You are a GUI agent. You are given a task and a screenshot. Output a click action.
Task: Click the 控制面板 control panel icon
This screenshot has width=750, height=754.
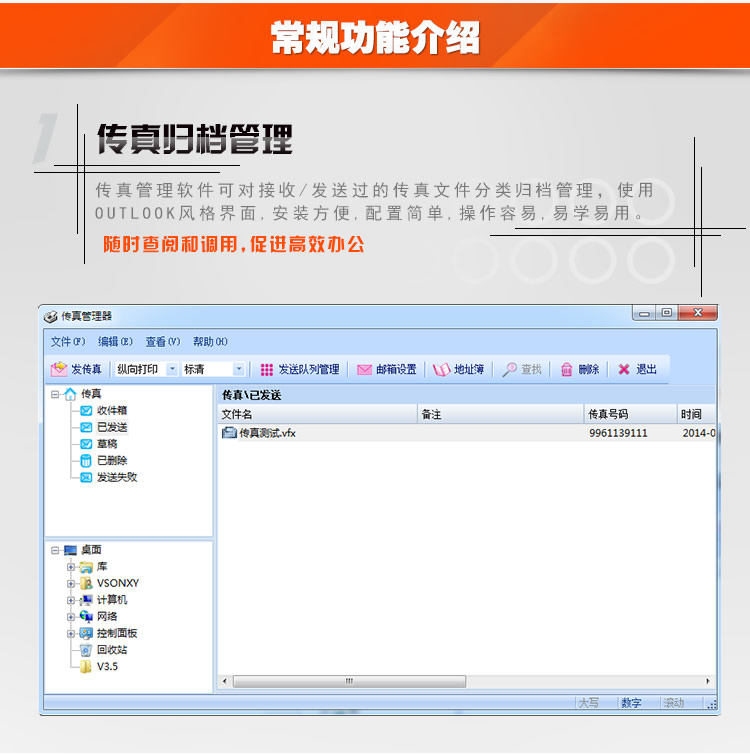tap(86, 633)
